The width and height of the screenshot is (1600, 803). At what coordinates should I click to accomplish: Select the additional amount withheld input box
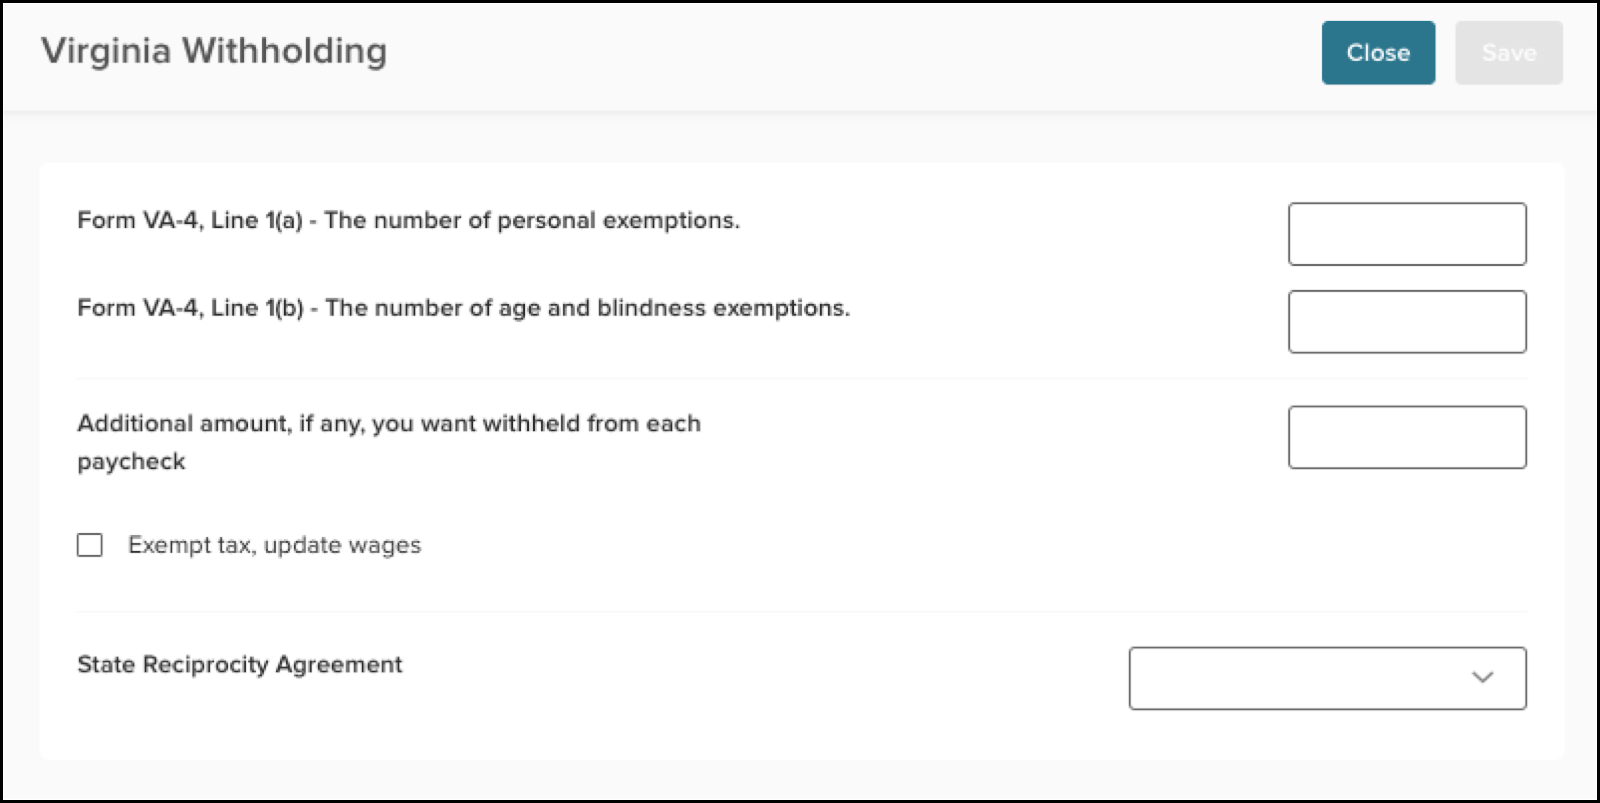point(1407,437)
